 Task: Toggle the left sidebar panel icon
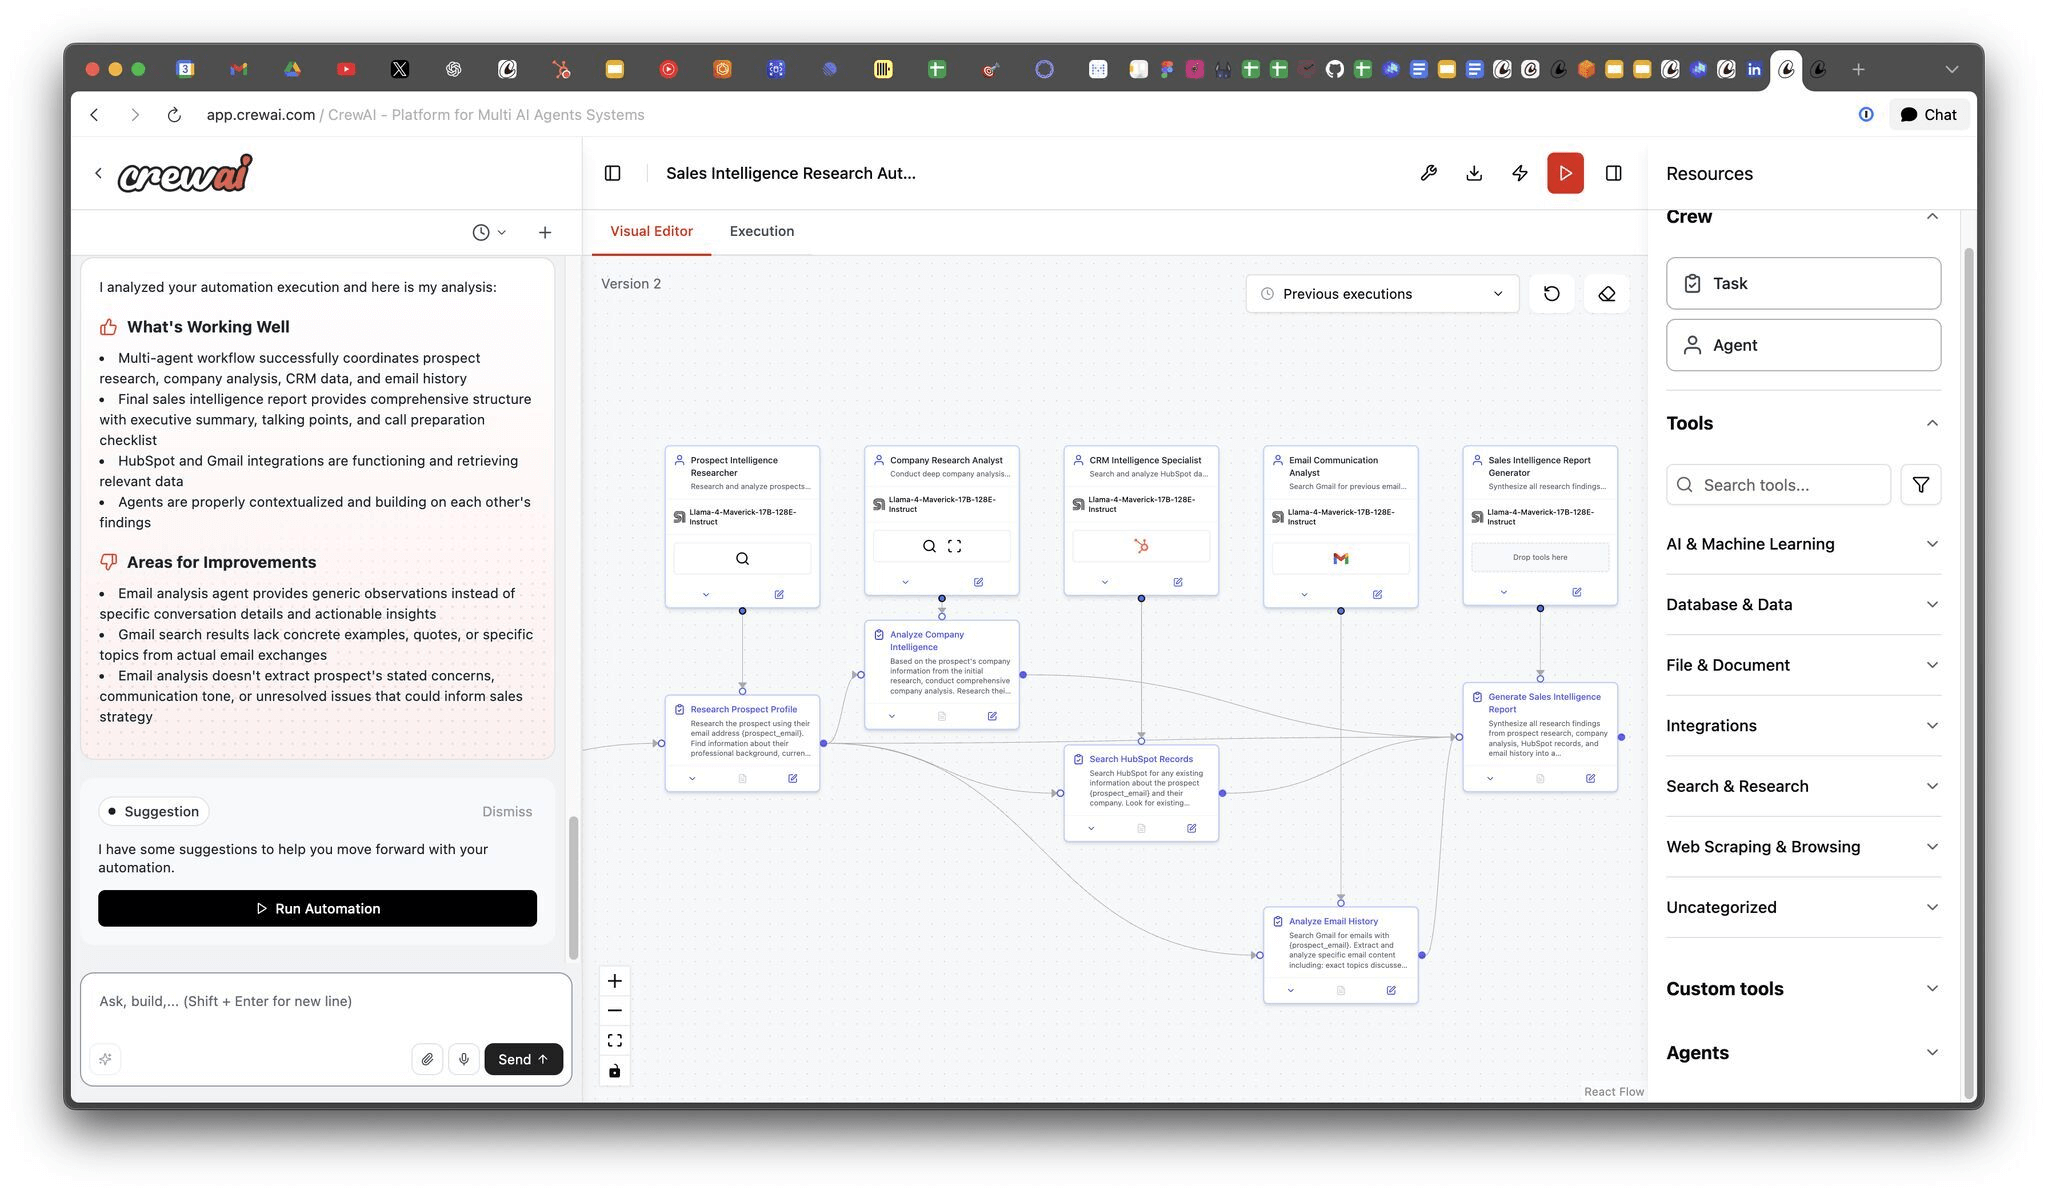point(613,173)
